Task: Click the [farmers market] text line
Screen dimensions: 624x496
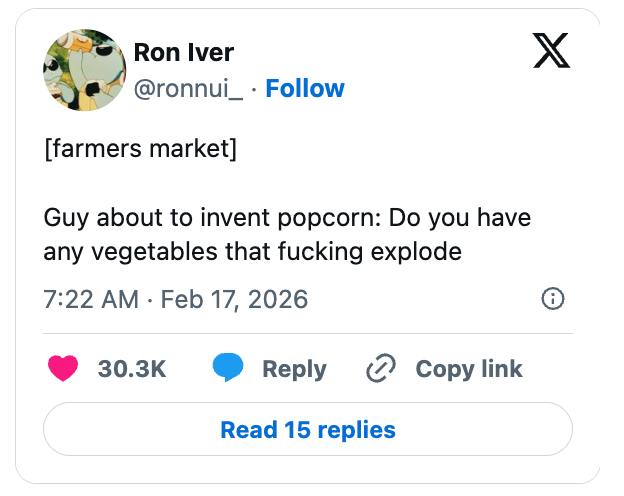Action: pyautogui.click(x=140, y=151)
